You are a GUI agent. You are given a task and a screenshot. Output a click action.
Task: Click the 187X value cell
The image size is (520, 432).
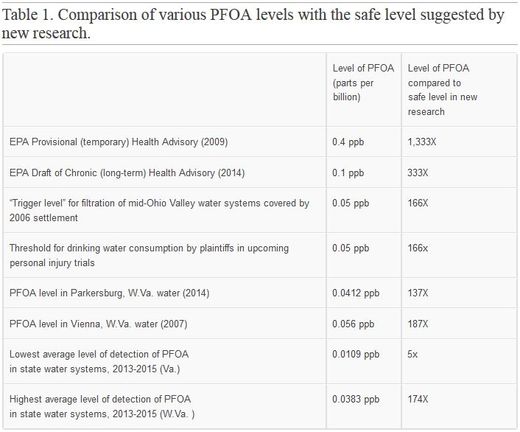[417, 324]
